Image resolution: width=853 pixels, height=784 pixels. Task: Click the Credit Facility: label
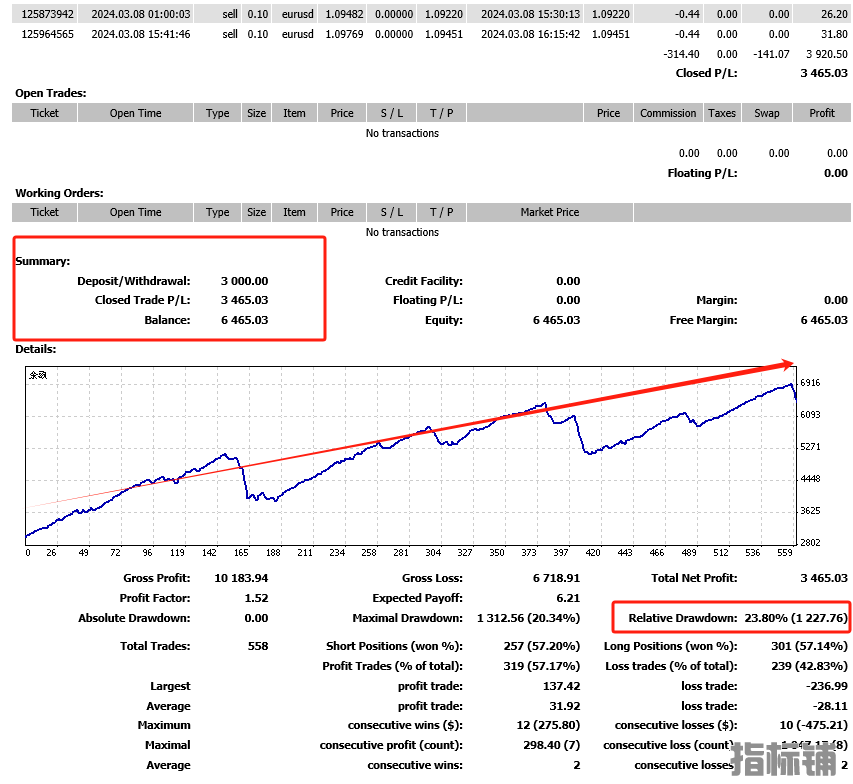[x=424, y=281]
